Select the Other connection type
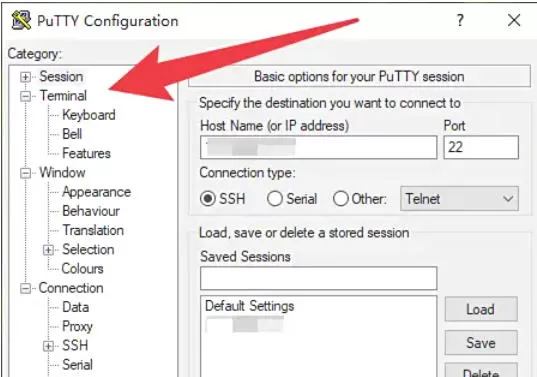This screenshot has height=377, width=537. point(341,199)
